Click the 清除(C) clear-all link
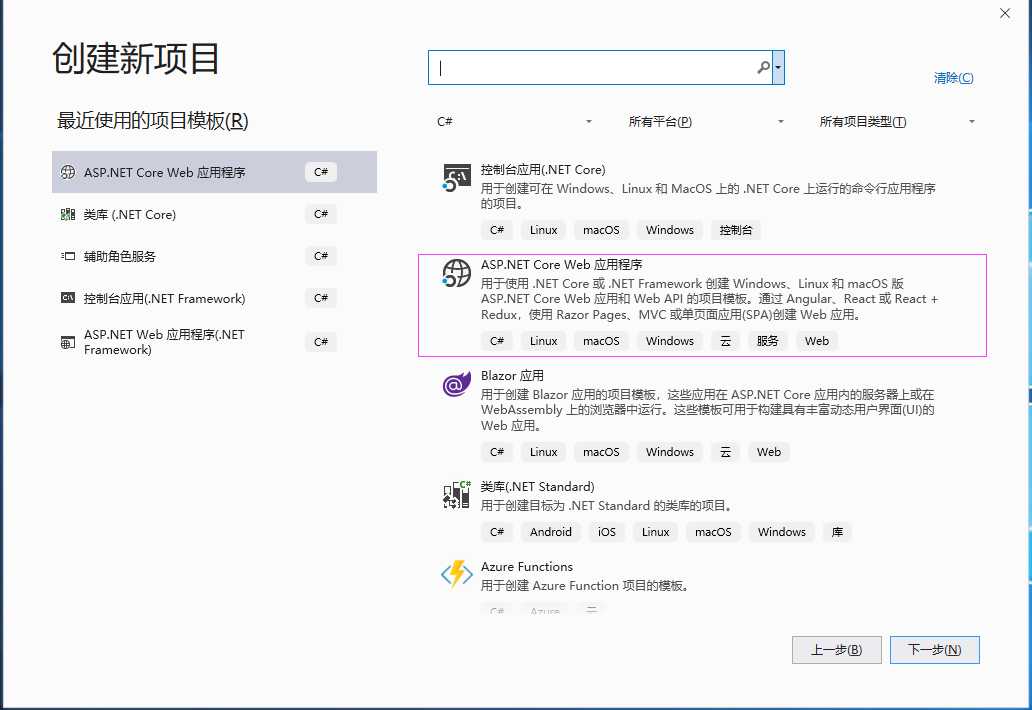The width and height of the screenshot is (1032, 710). tap(953, 78)
